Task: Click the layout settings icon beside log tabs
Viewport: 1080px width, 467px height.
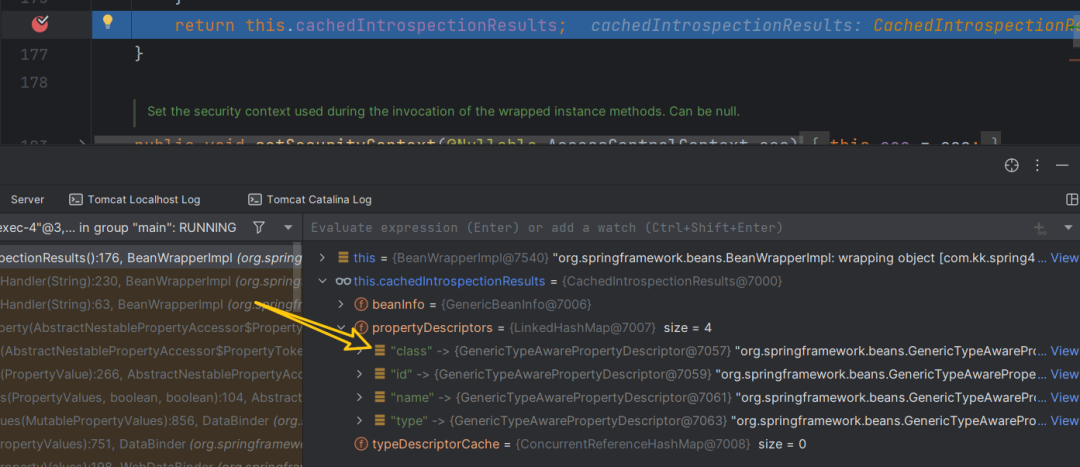Action: click(x=1072, y=200)
